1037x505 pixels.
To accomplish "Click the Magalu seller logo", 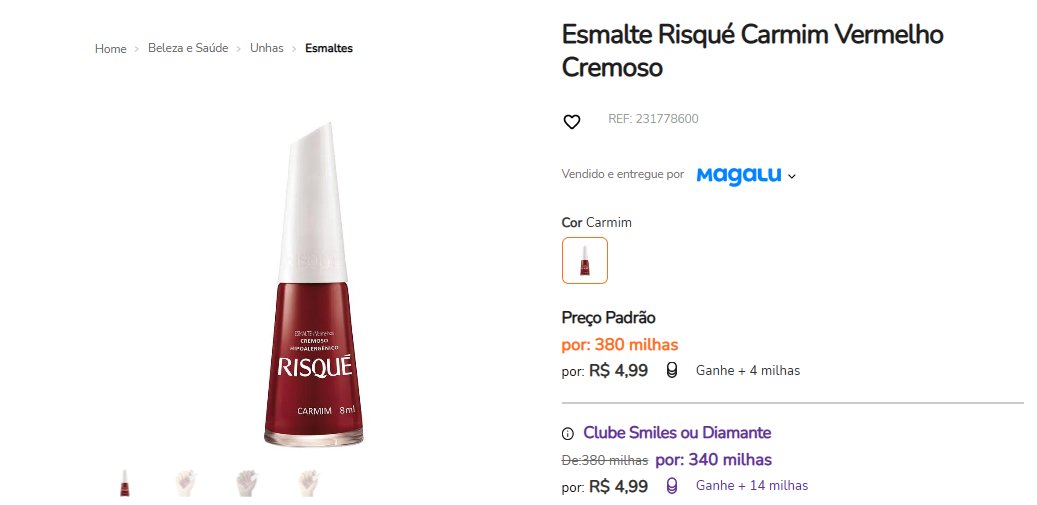I will [739, 176].
